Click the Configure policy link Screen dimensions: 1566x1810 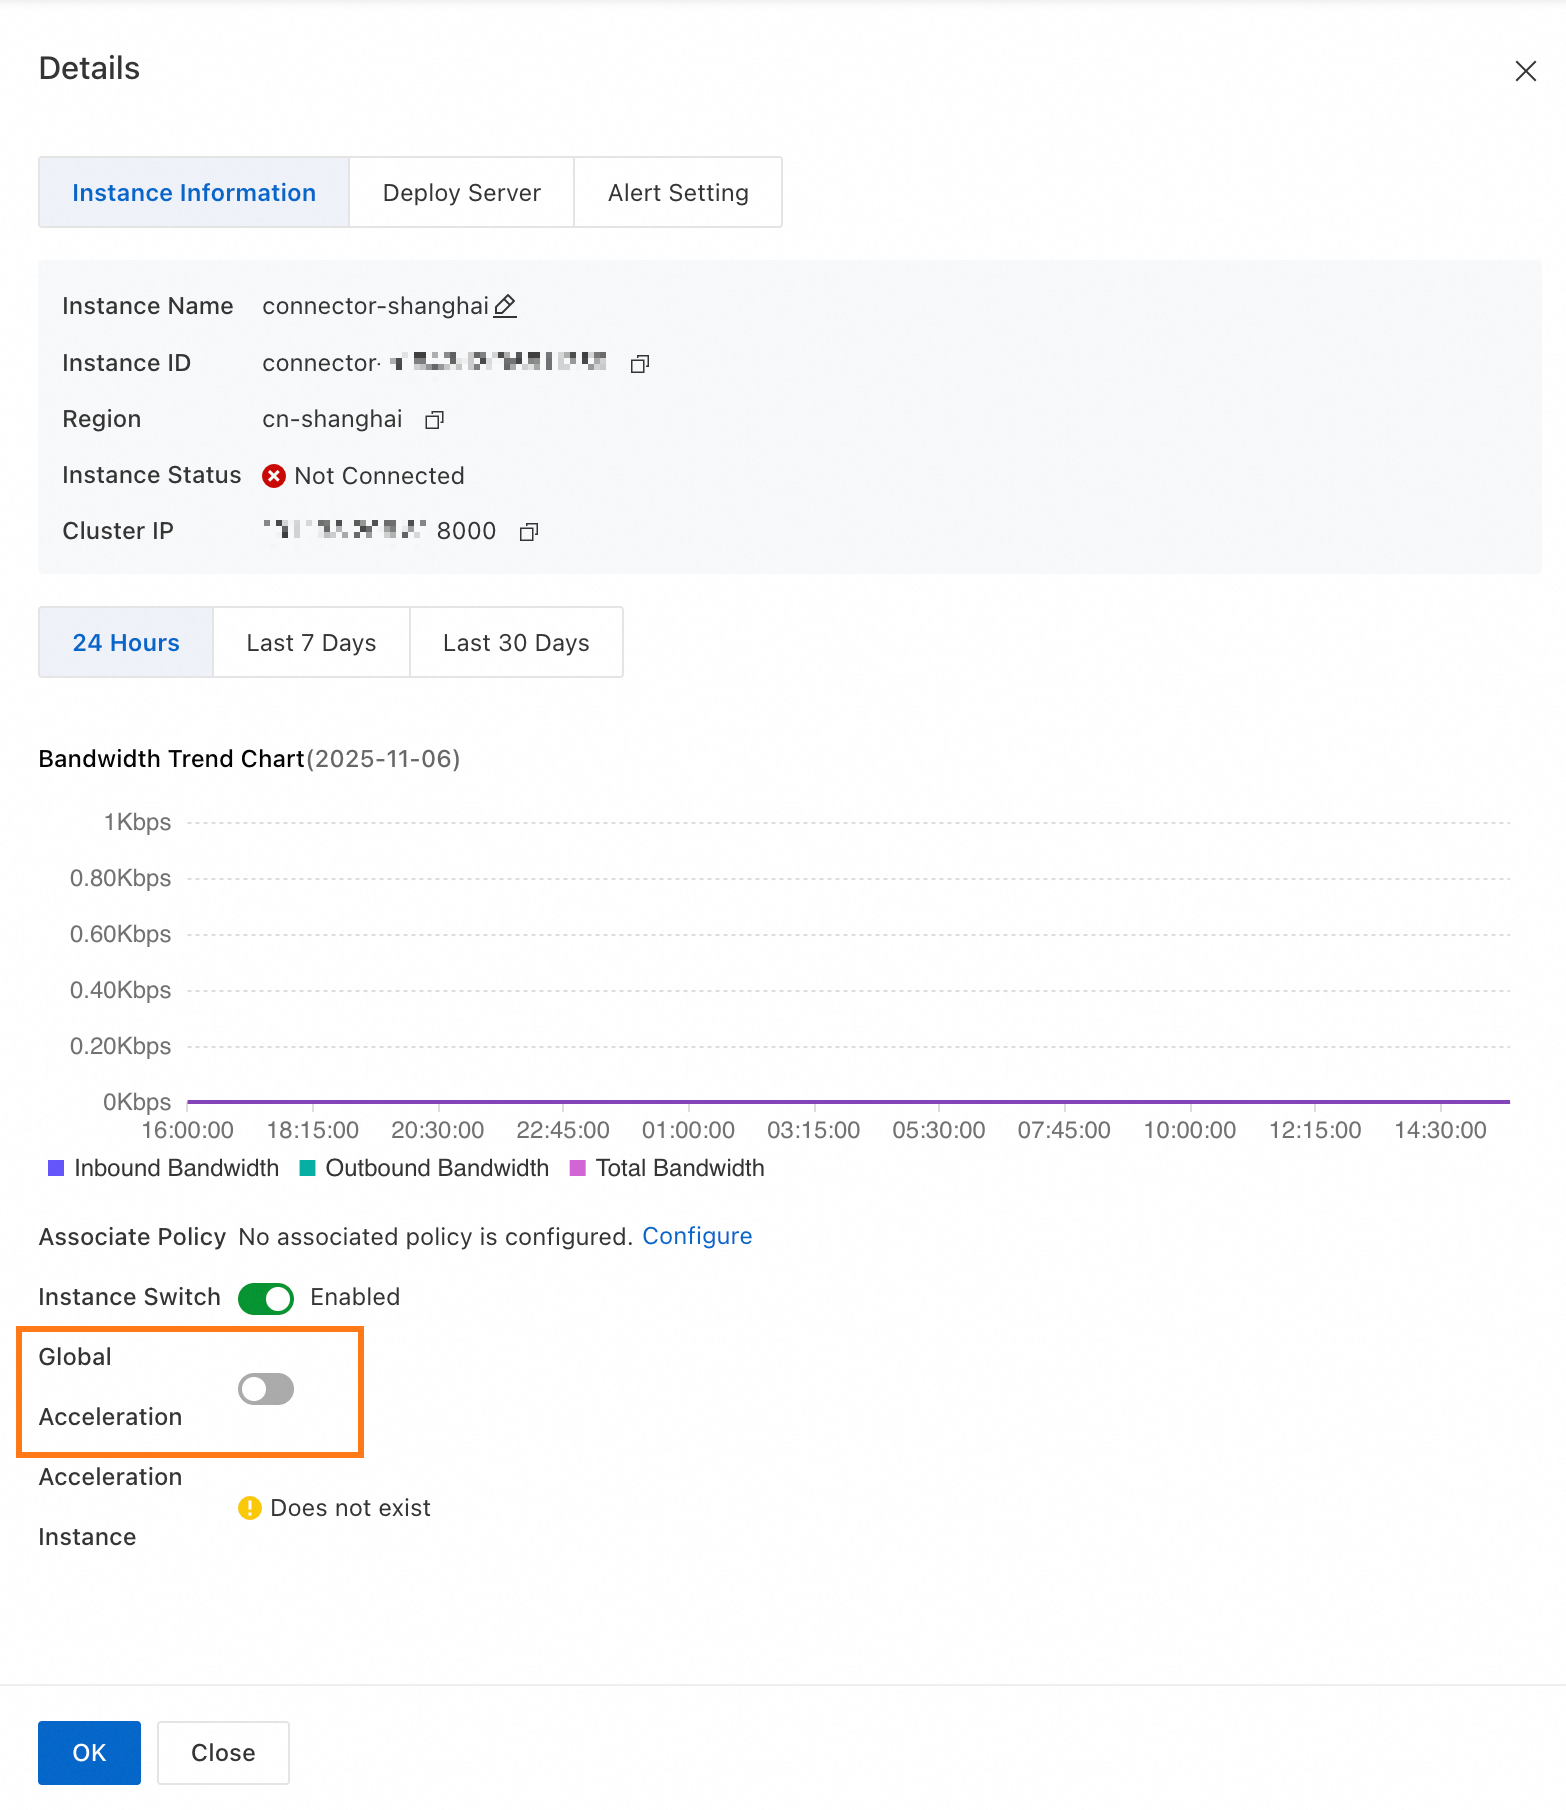(x=697, y=1237)
